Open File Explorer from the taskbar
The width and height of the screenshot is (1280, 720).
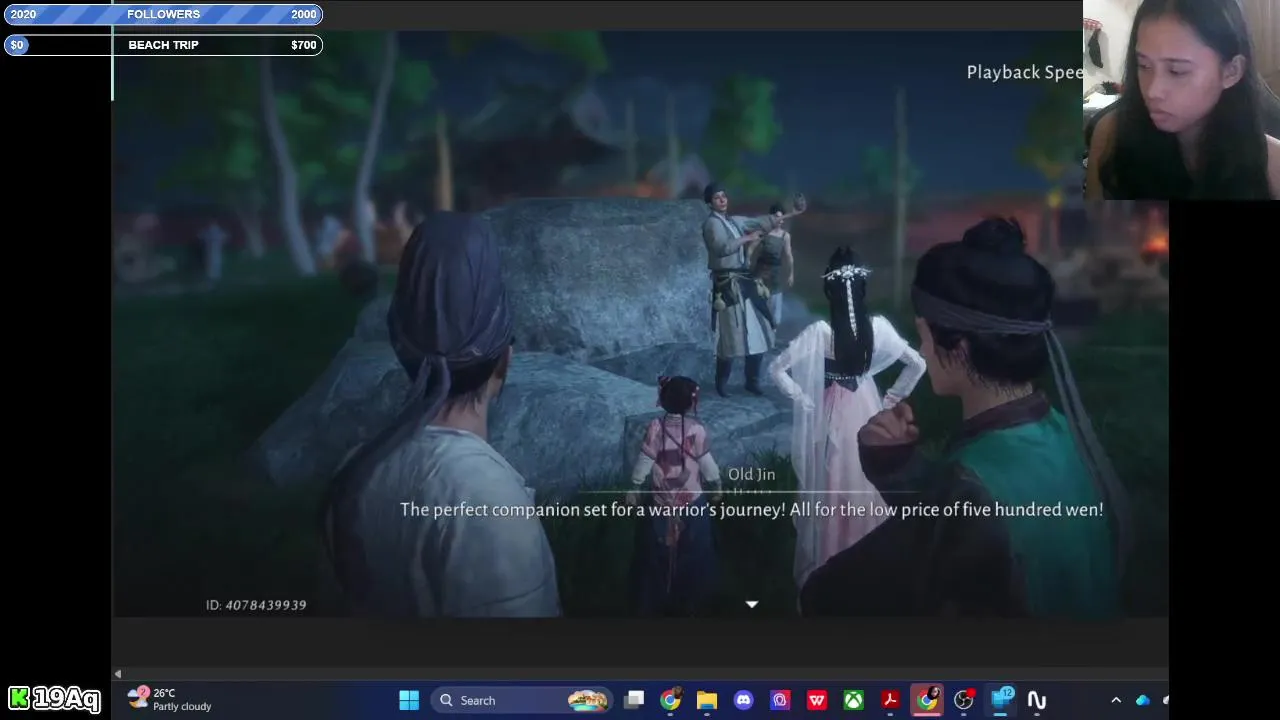click(x=707, y=700)
